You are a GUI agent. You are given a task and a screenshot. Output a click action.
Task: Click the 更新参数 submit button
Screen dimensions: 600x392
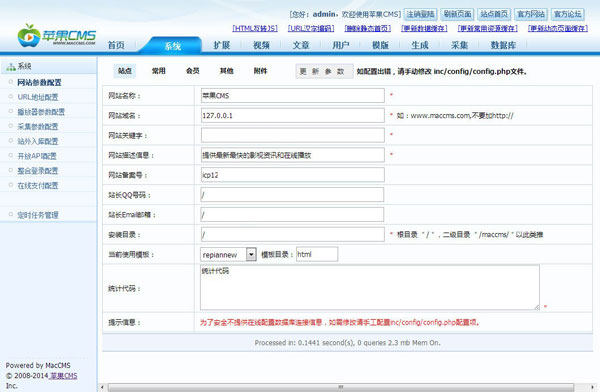coord(324,71)
